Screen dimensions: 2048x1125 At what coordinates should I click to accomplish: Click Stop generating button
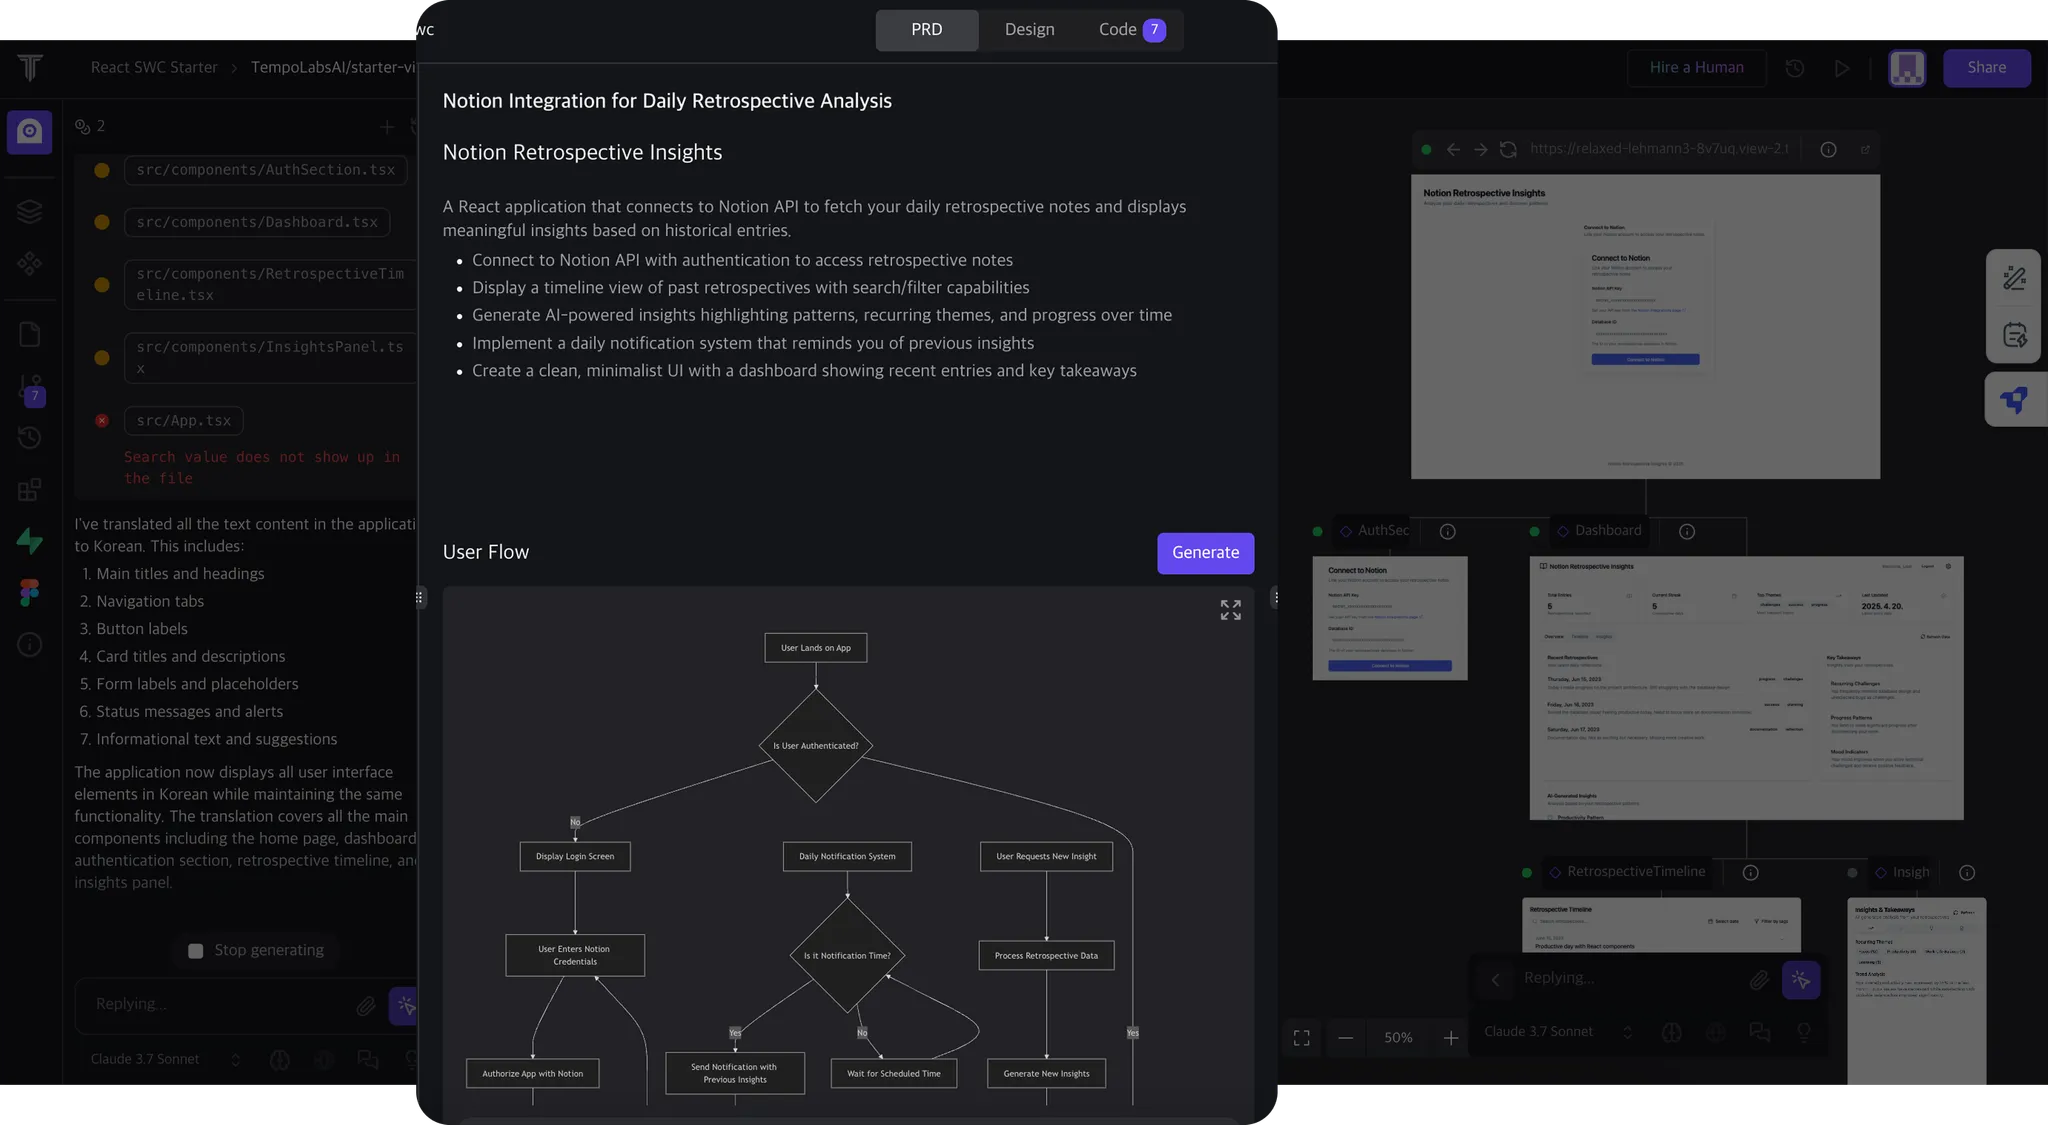[x=256, y=950]
